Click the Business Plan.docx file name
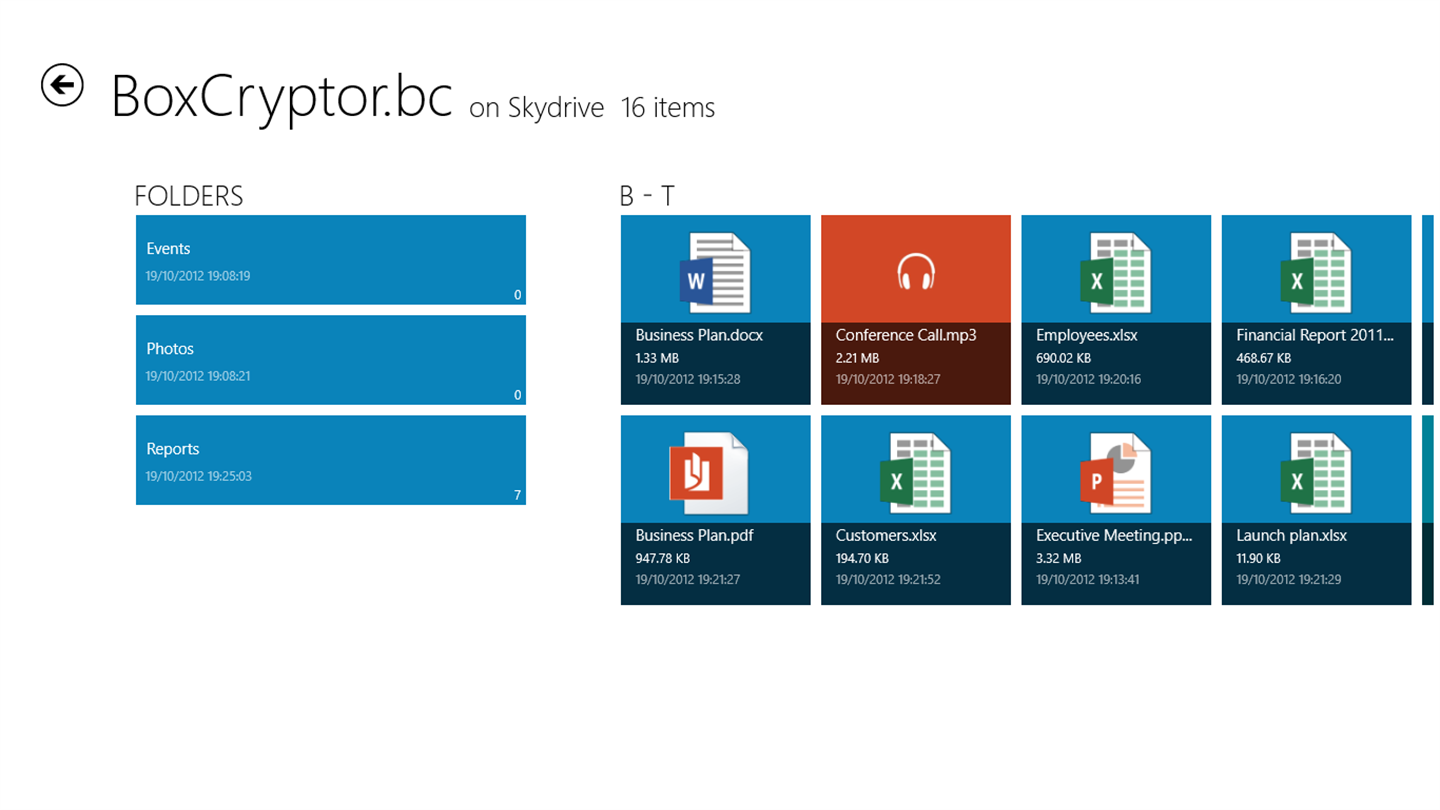This screenshot has width=1440, height=810. tap(699, 336)
